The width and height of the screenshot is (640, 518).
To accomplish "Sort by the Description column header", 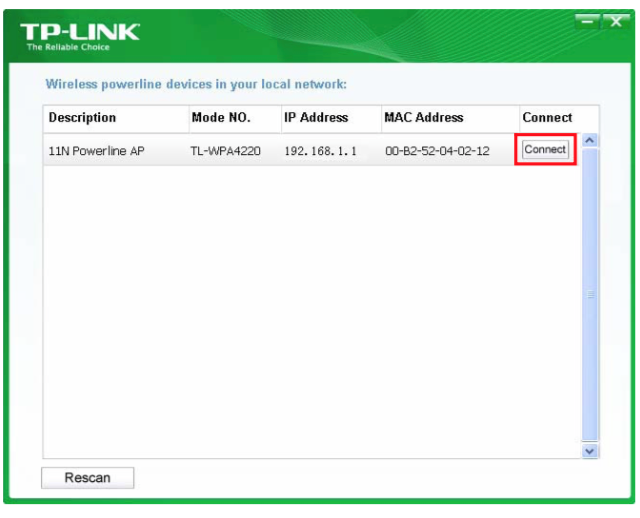I will click(x=82, y=118).
